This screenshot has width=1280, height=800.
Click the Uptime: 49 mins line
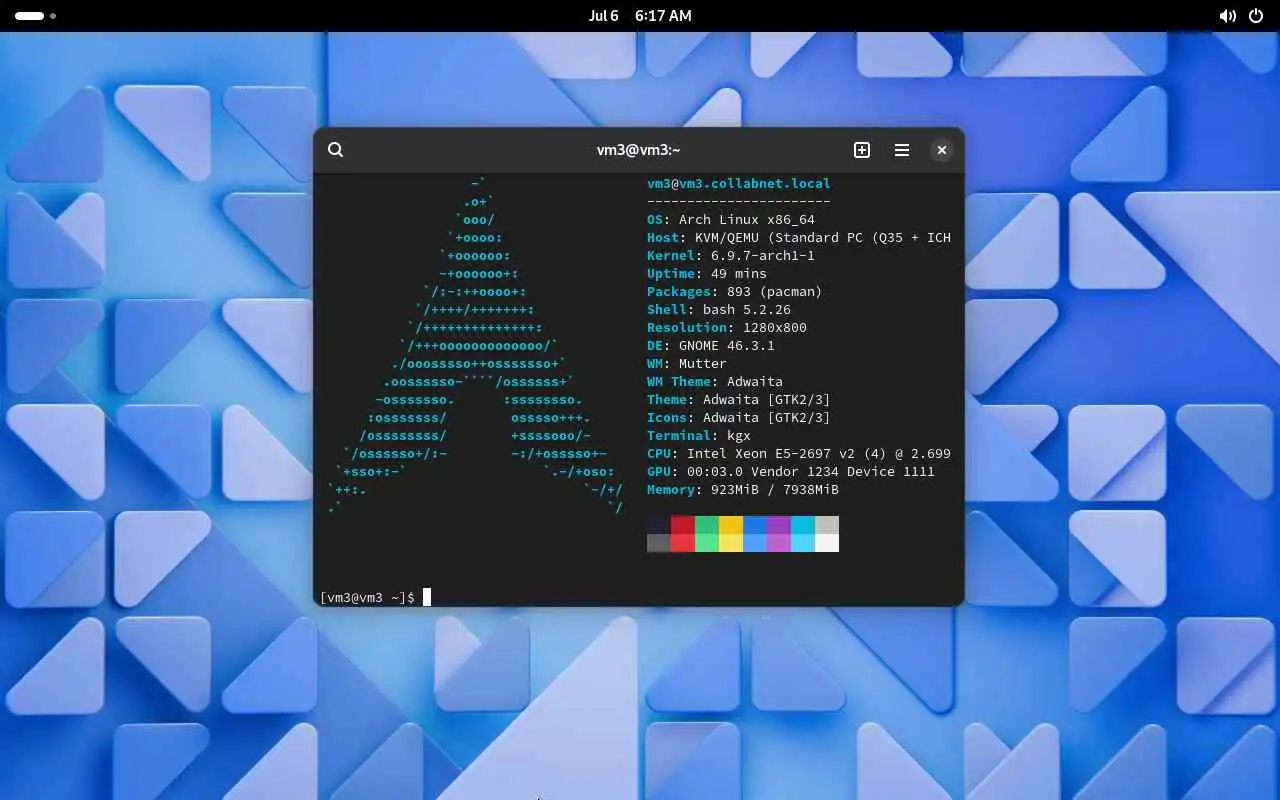[707, 273]
